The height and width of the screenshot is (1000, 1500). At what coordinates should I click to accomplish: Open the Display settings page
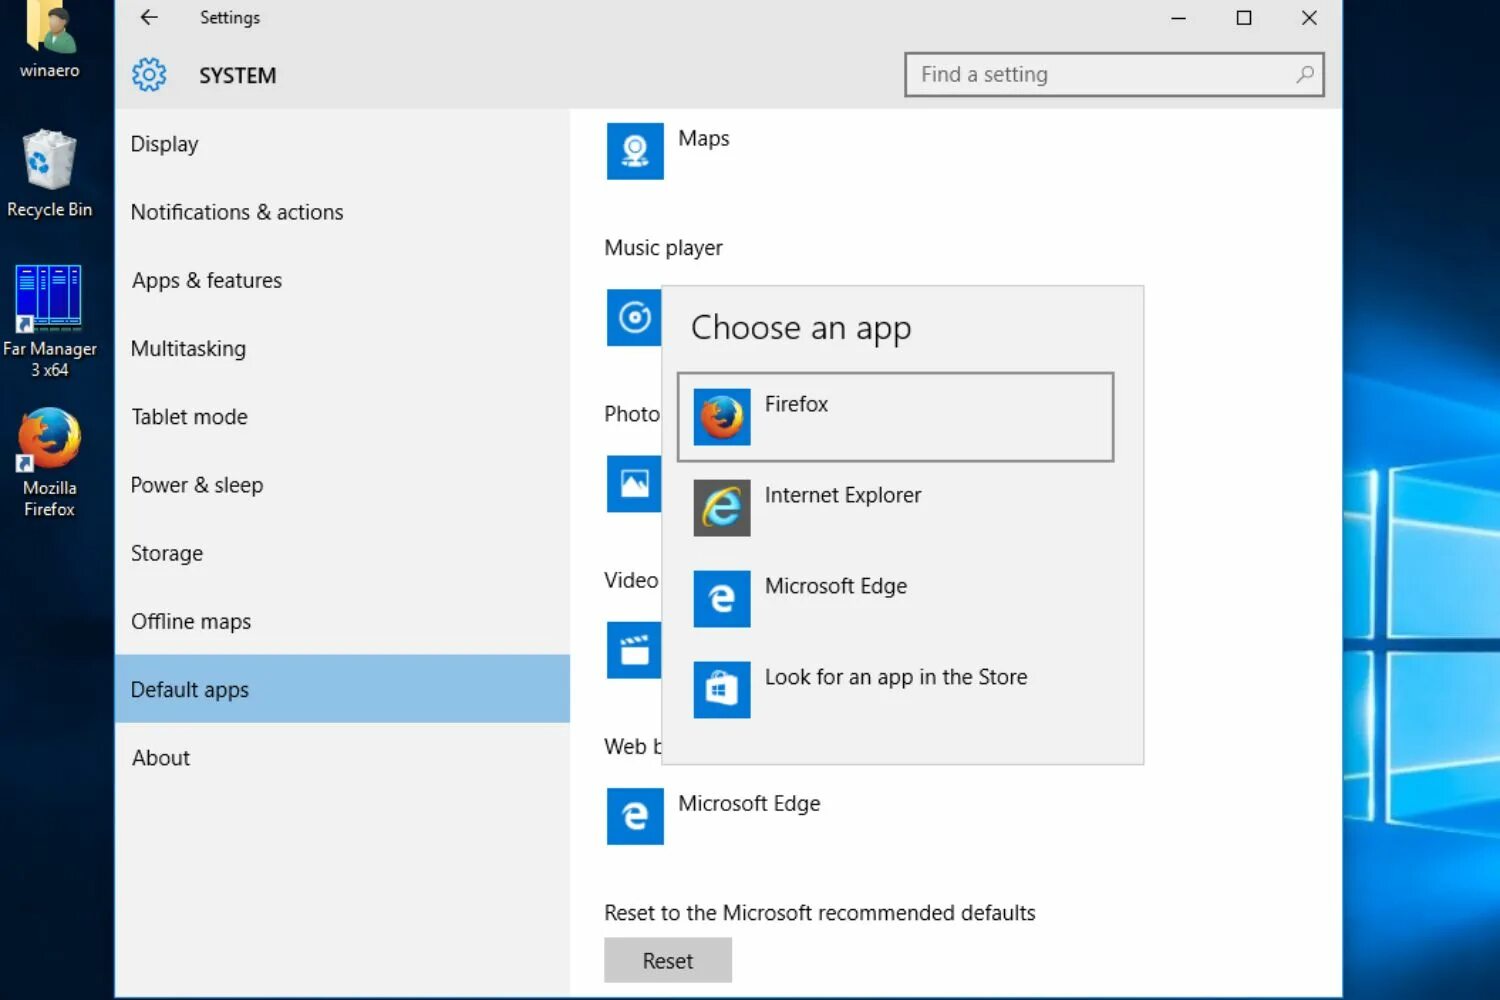[x=342, y=144]
